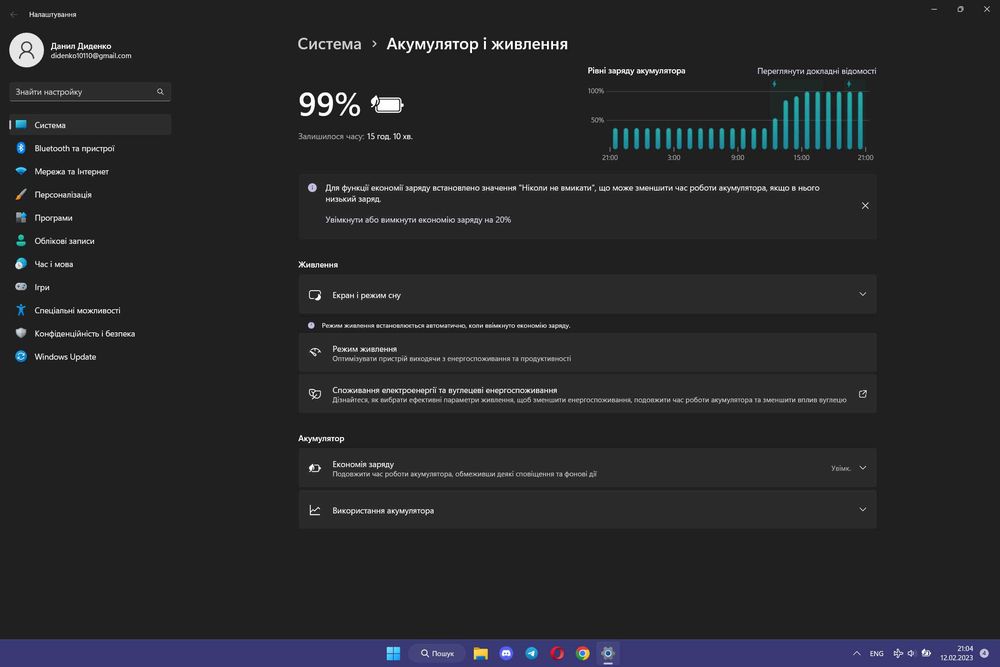Image resolution: width=1000 pixels, height=667 pixels.
Task: Open Режим живлення setting row
Action: [587, 353]
